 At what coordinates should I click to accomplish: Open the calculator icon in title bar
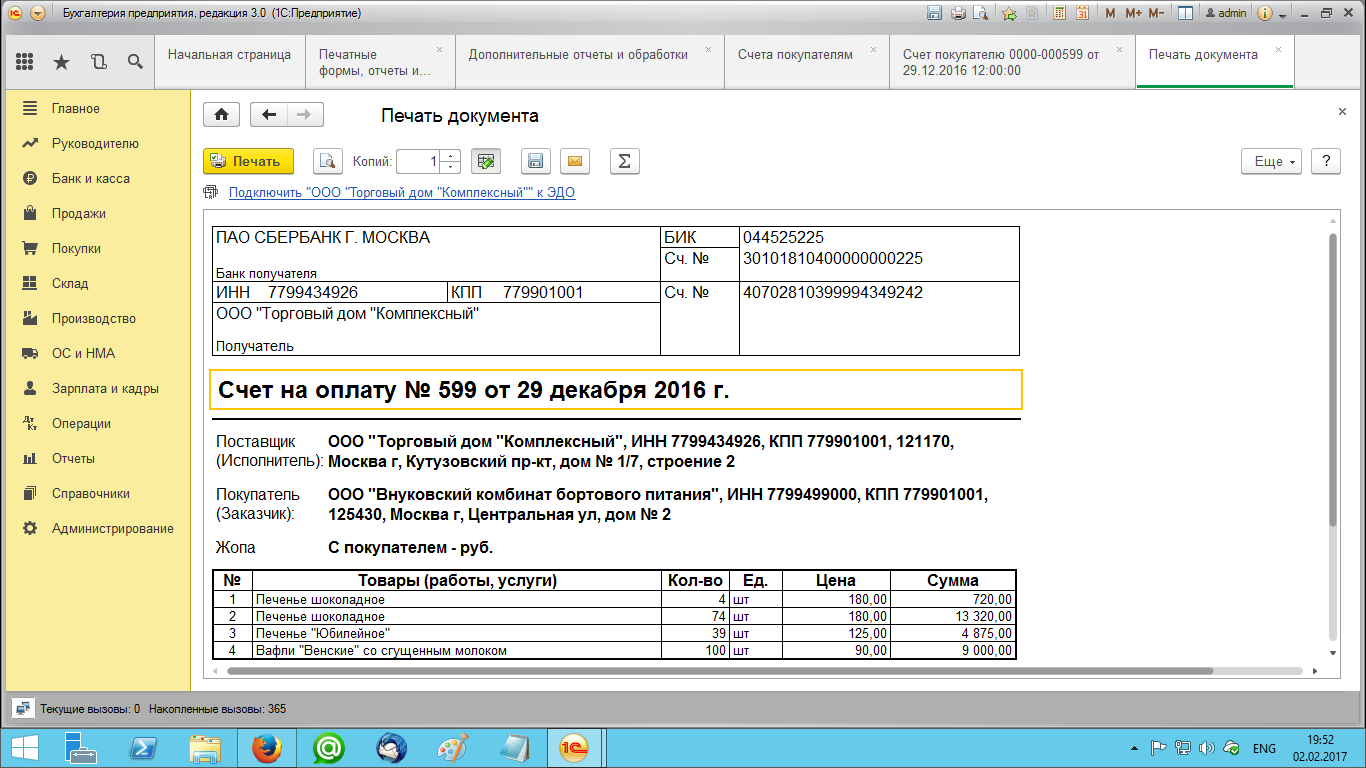pos(1058,14)
